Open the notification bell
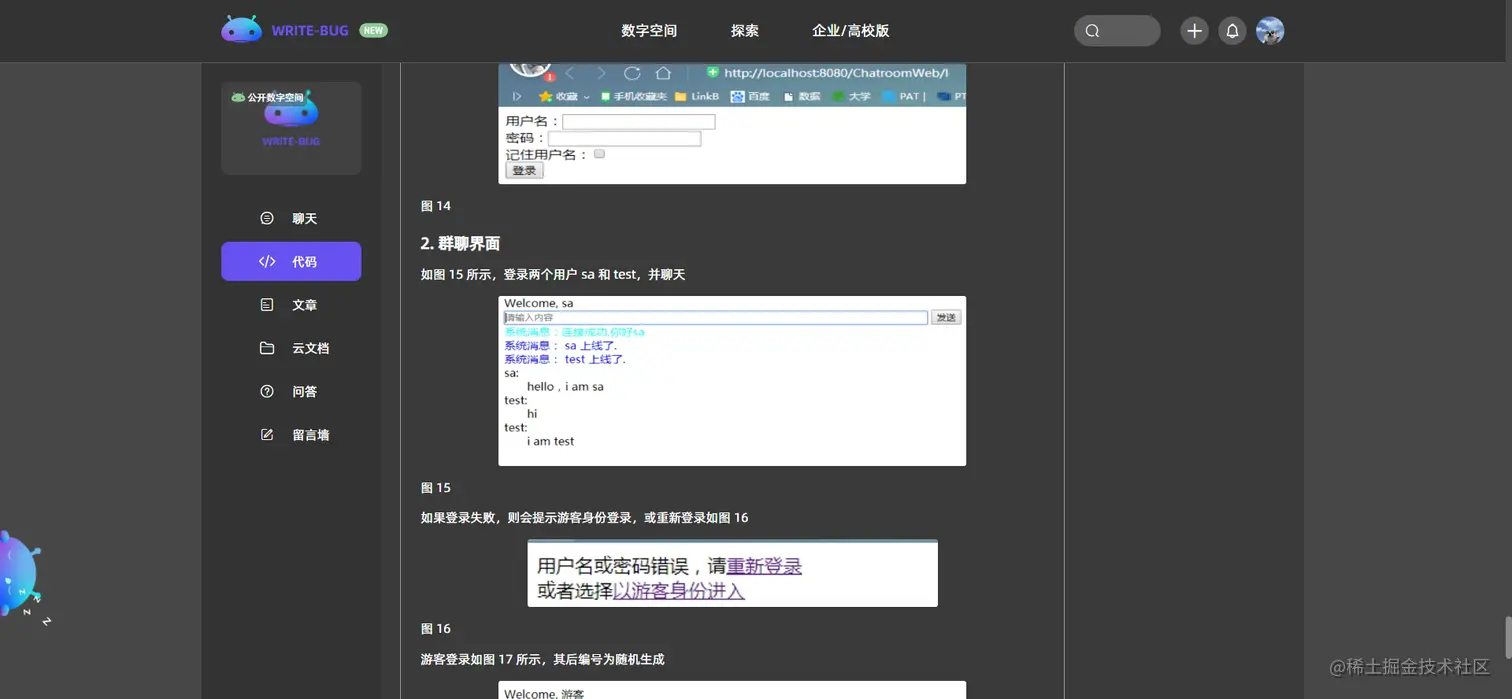Screen dimensions: 1512x699 click(1231, 30)
